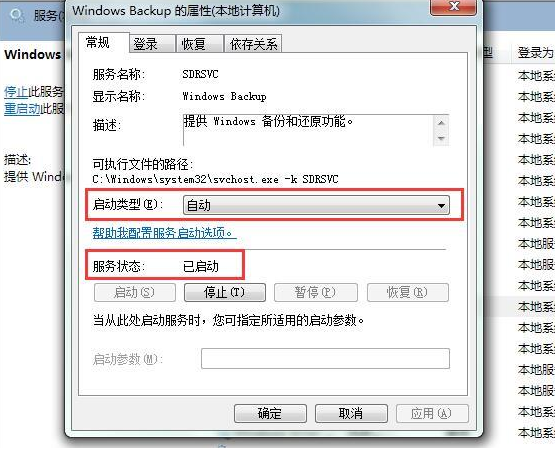Click the 取消 button
The height and width of the screenshot is (449, 556).
tap(351, 414)
